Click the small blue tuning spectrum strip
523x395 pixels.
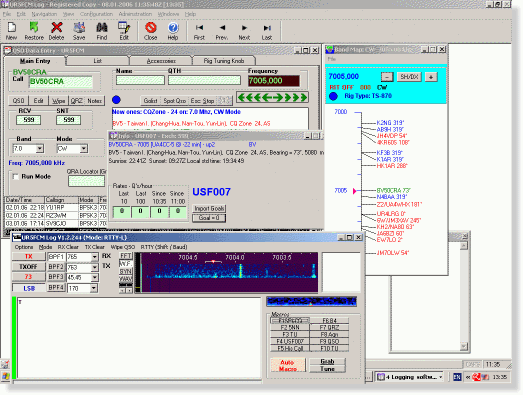pyautogui.click(x=312, y=301)
